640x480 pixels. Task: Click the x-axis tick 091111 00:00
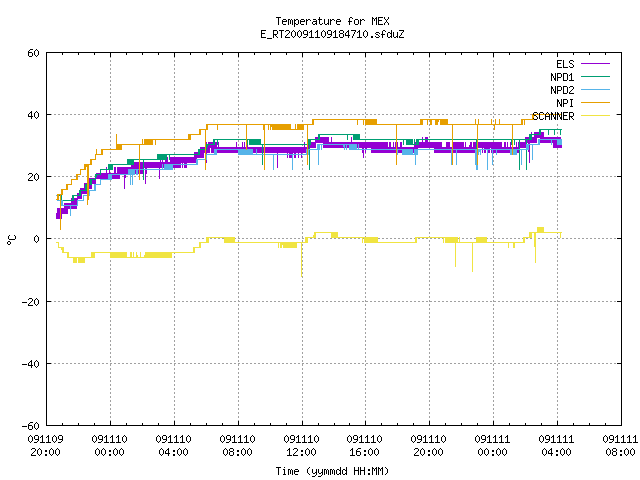[493, 446]
